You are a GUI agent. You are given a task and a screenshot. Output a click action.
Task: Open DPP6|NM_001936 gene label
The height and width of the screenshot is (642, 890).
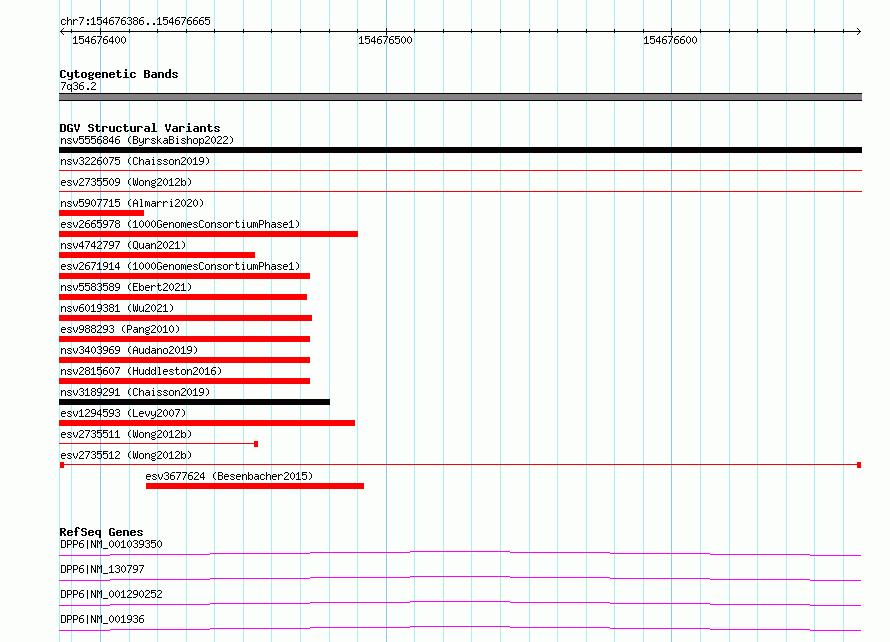tap(102, 619)
